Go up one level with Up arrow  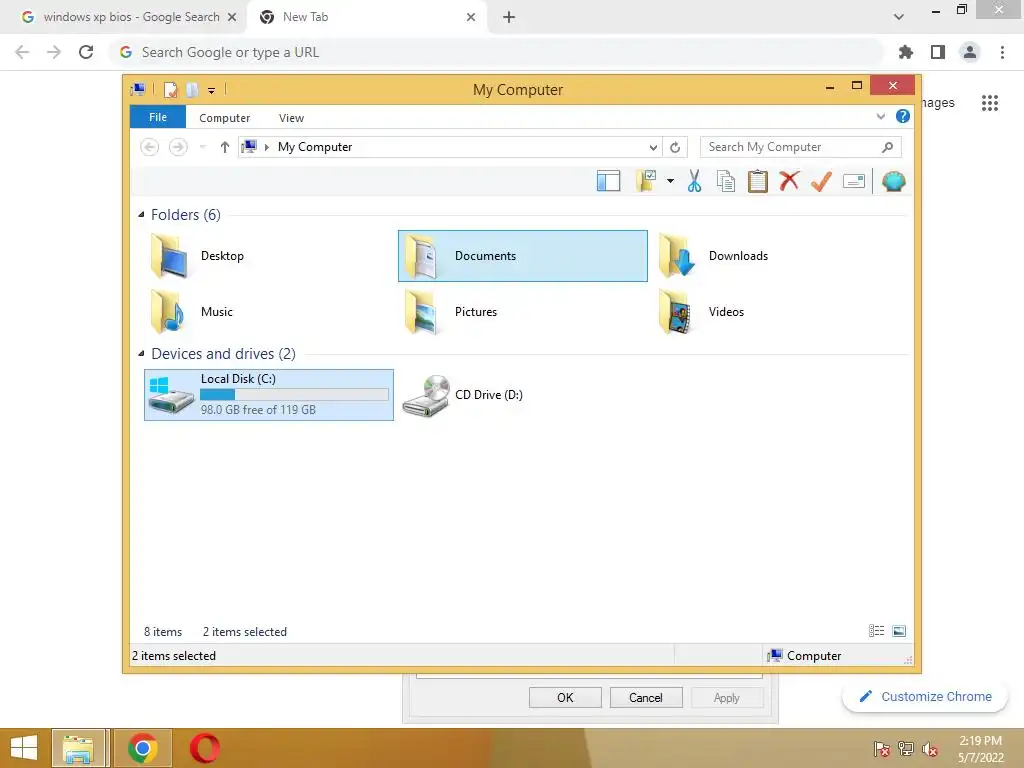pos(225,147)
